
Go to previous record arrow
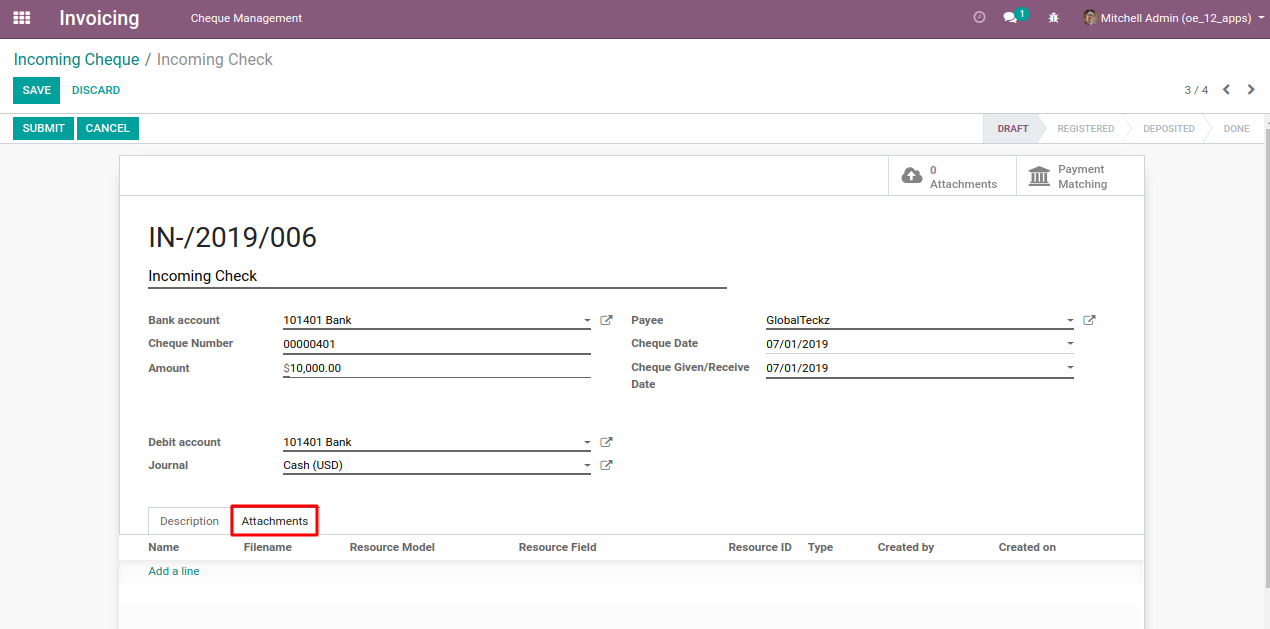point(1227,90)
